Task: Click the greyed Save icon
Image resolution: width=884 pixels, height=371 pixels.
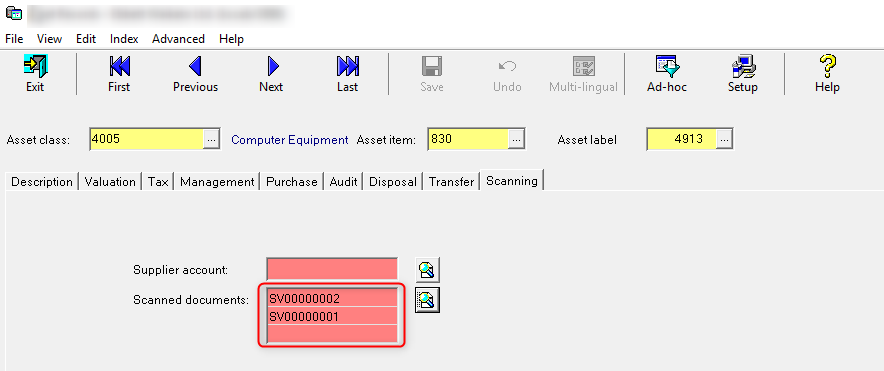Action: tap(432, 74)
